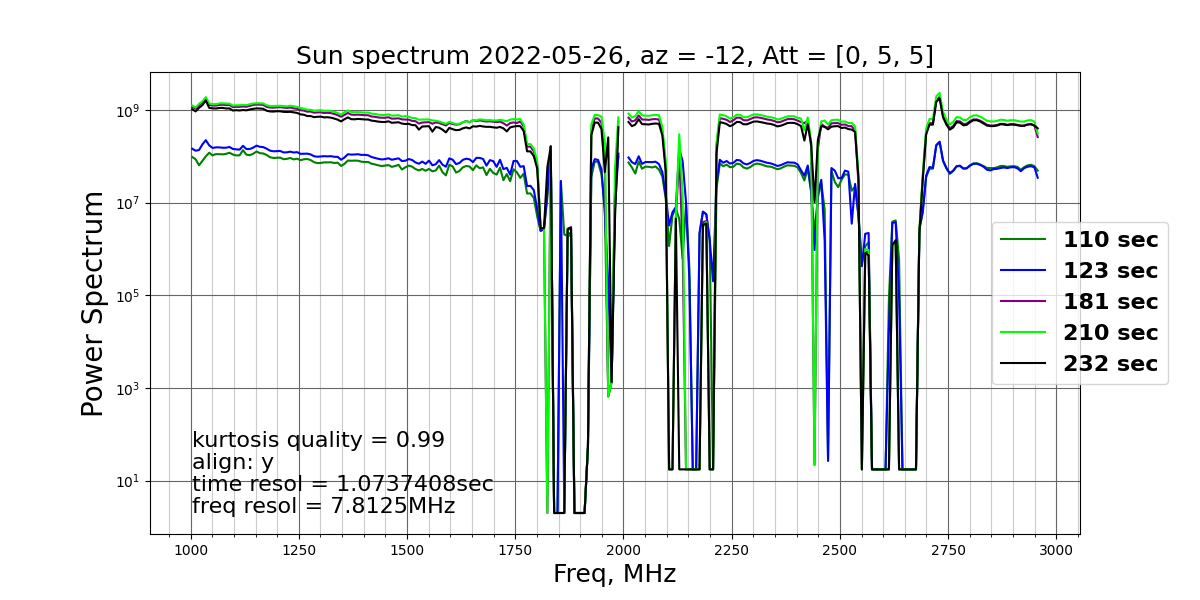Image resolution: width=1200 pixels, height=600 pixels.
Task: Click the 2750 tick on the frequency axis
Action: [948, 550]
